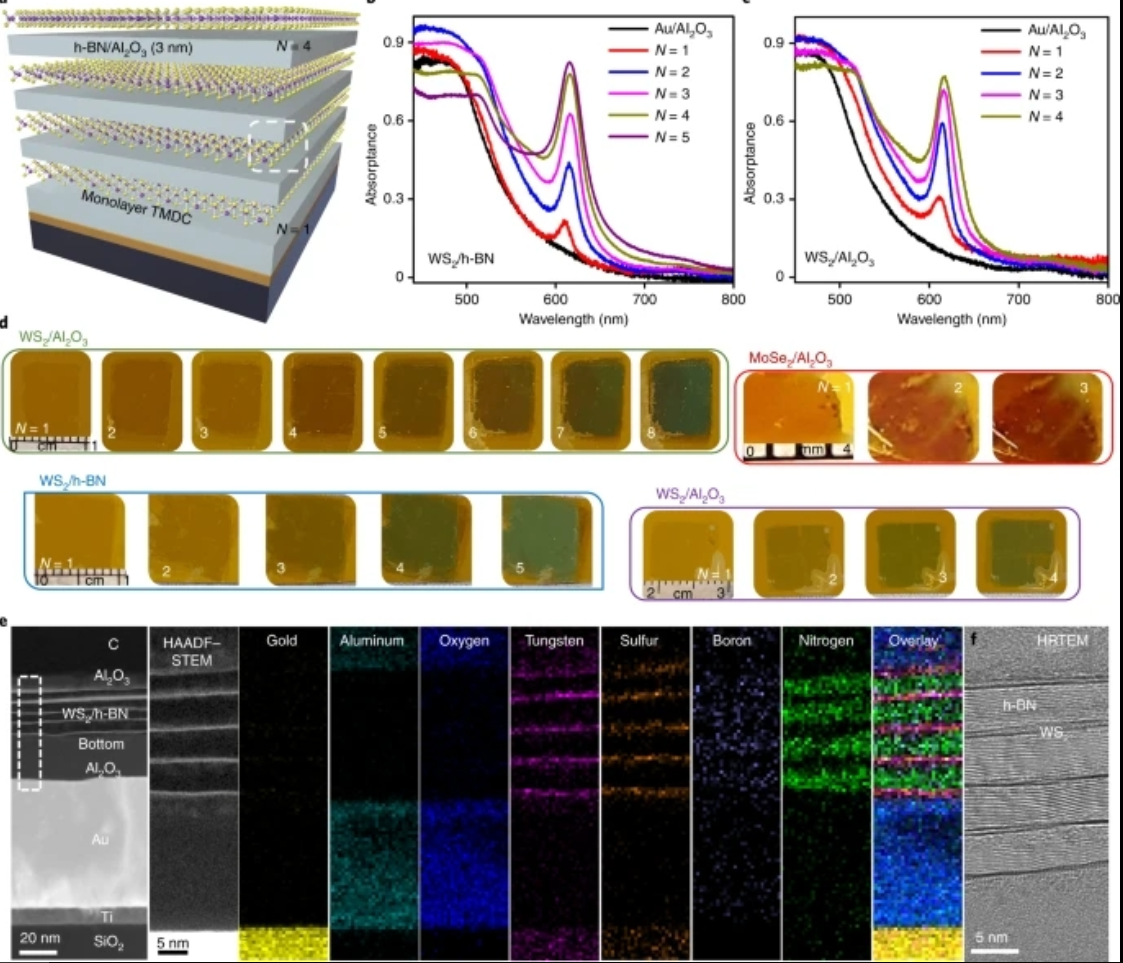Image resolution: width=1123 pixels, height=963 pixels.
Task: Open the Nitrogen elemental map panel
Action: tap(826, 790)
